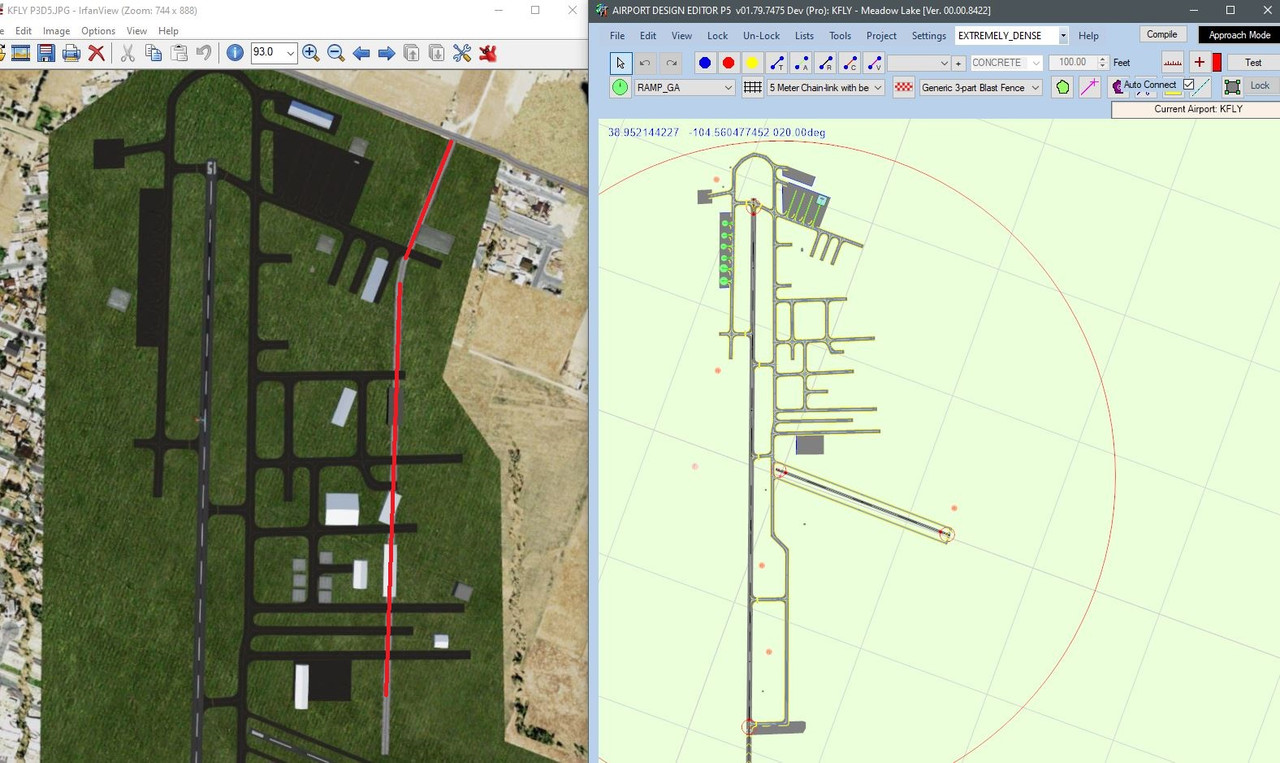Open the RAMP_GA parking type dropdown
Screen dimensions: 1280x763
pyautogui.click(x=729, y=88)
